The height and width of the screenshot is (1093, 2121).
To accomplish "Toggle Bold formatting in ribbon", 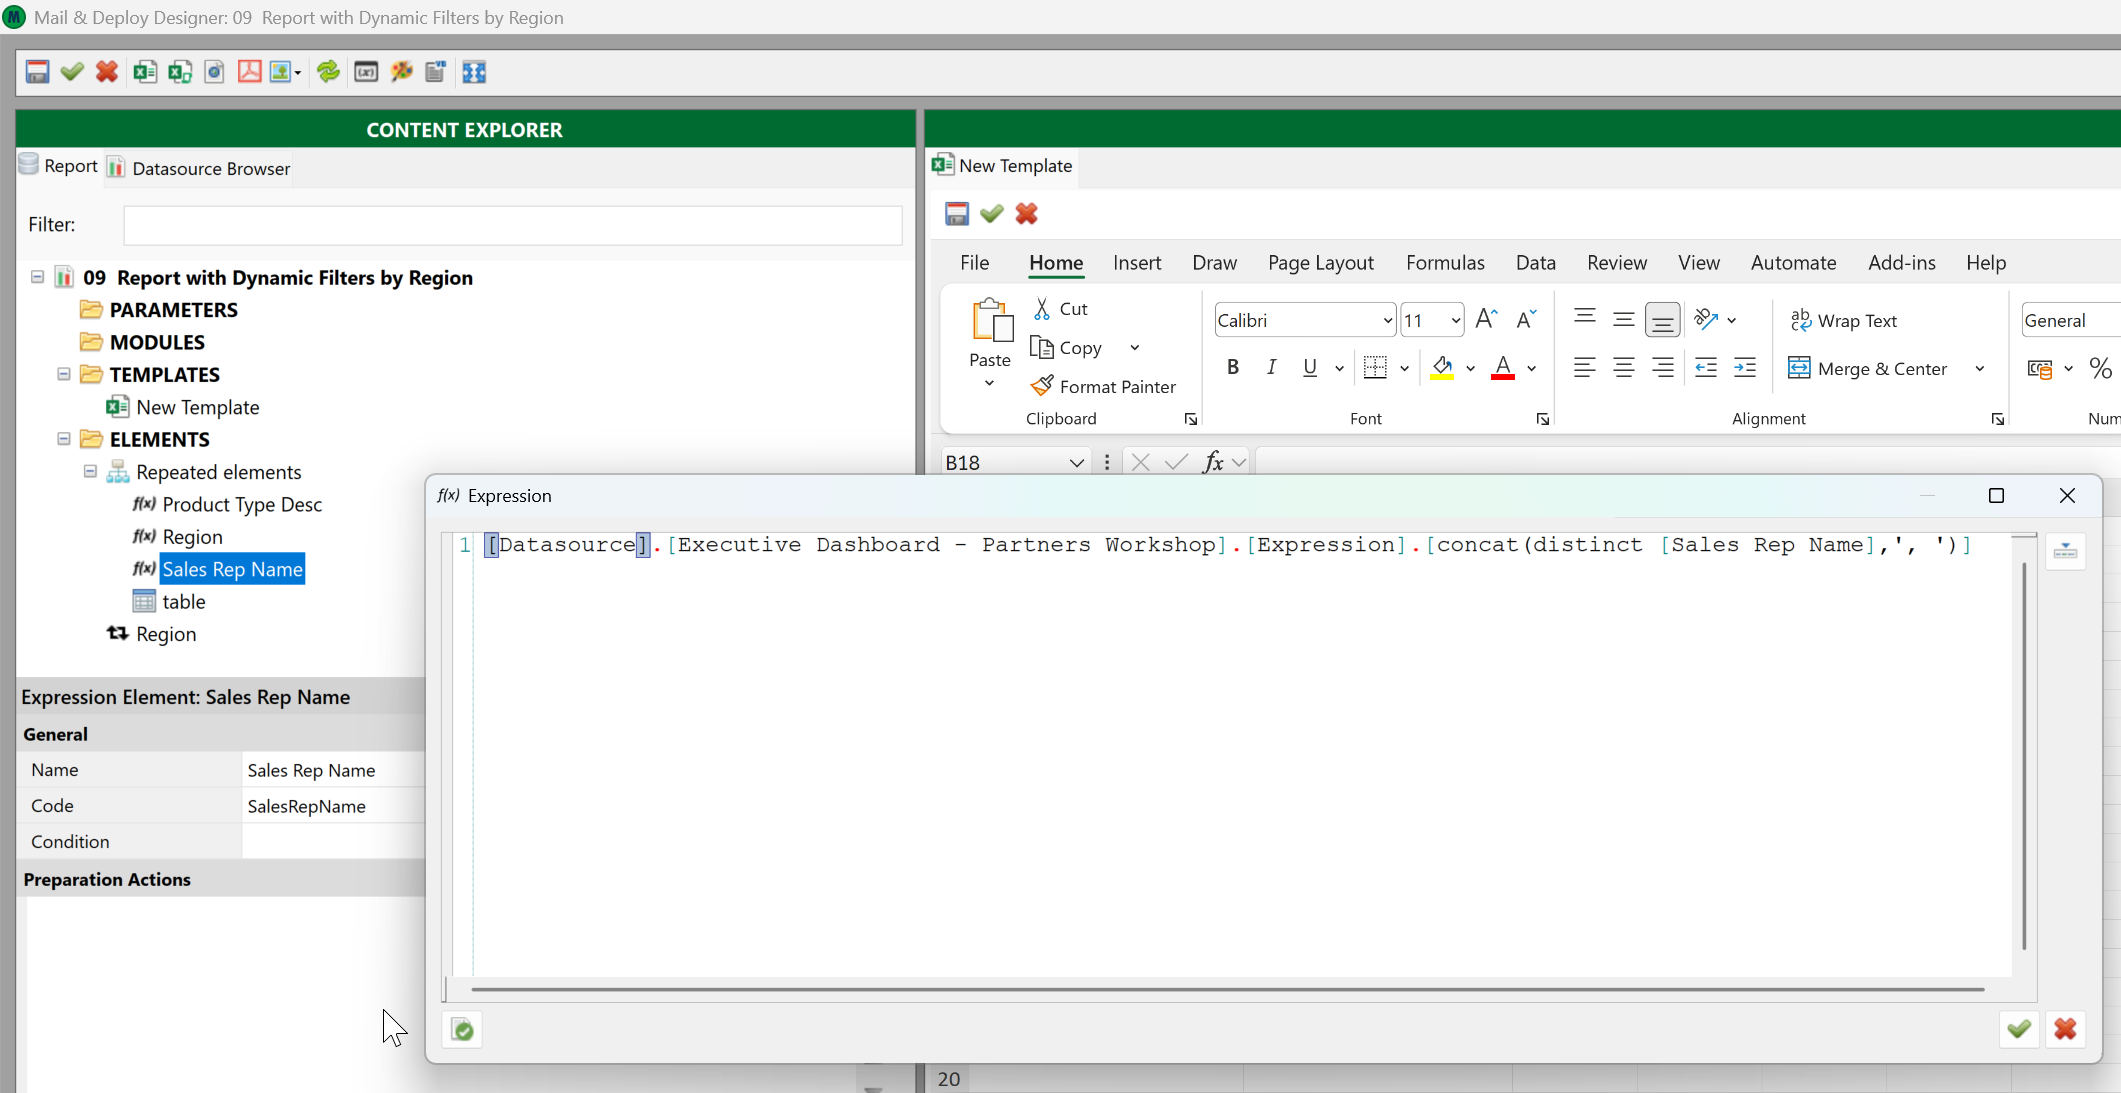I will pyautogui.click(x=1232, y=367).
